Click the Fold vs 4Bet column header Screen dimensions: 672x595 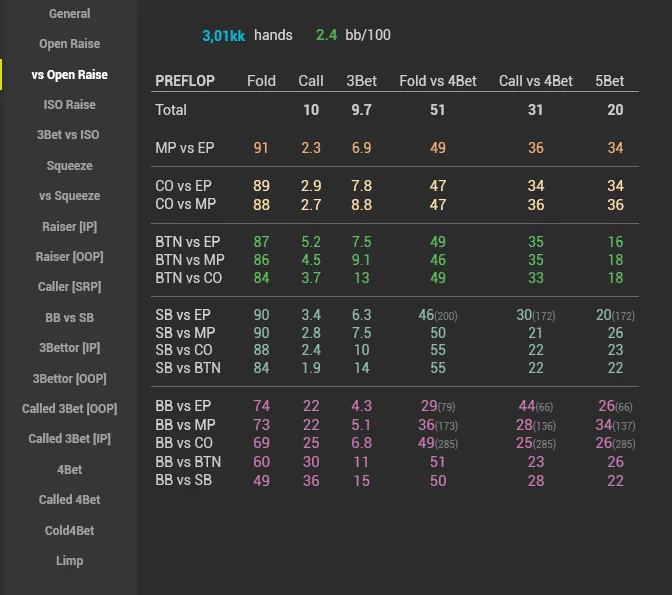point(437,81)
